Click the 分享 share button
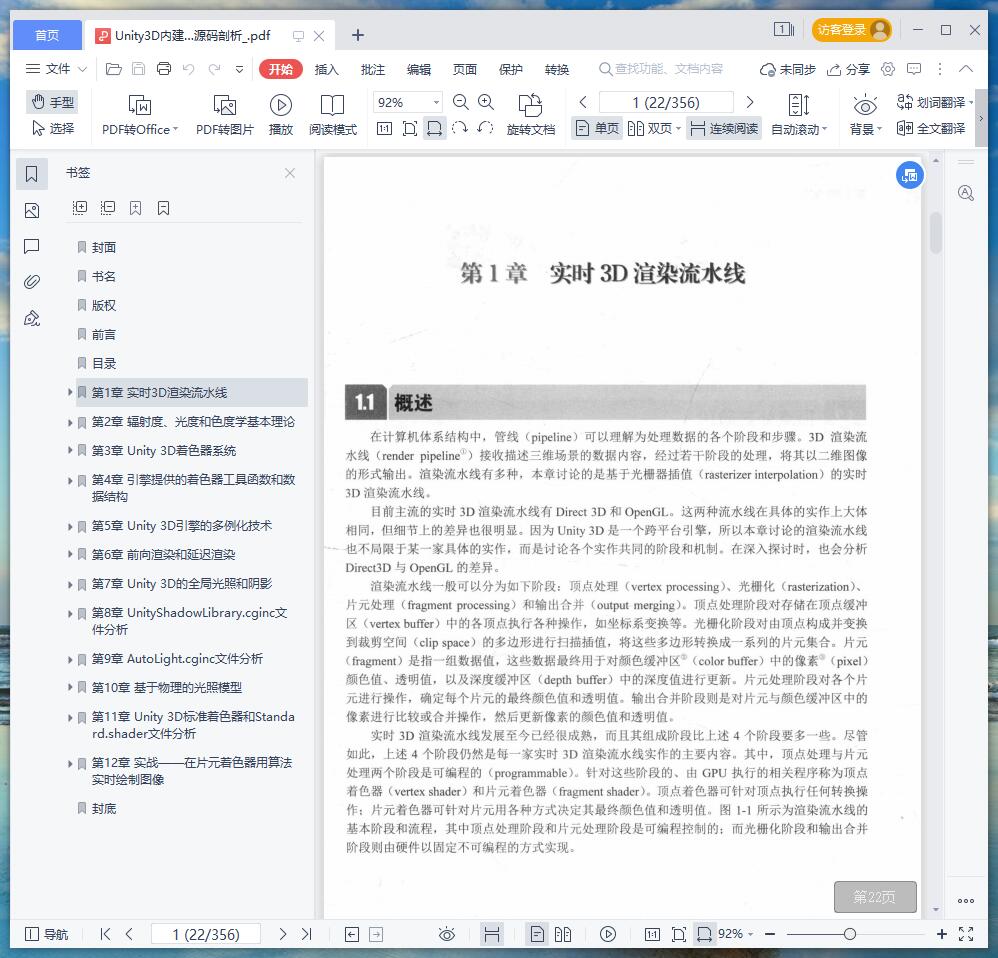Screen dimensions: 998x958 coord(848,69)
